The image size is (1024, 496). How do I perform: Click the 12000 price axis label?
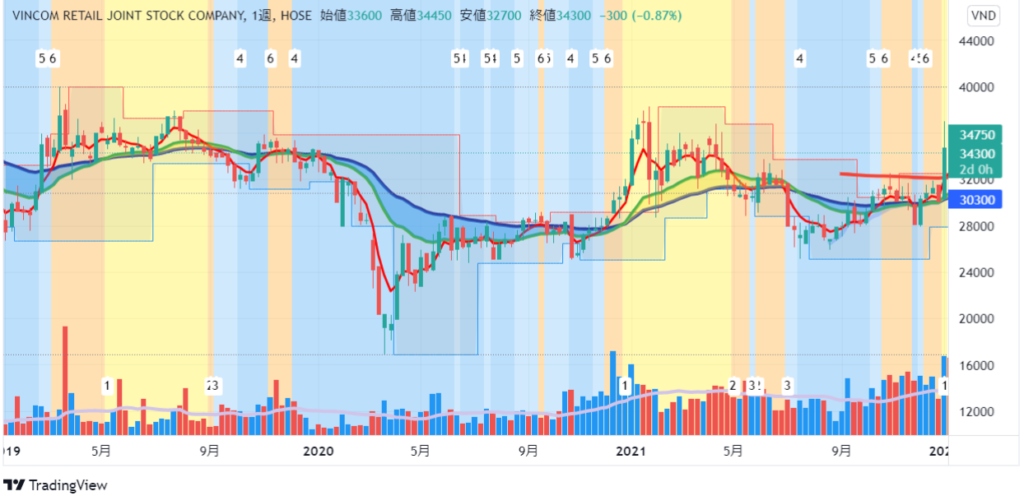[x=978, y=412]
